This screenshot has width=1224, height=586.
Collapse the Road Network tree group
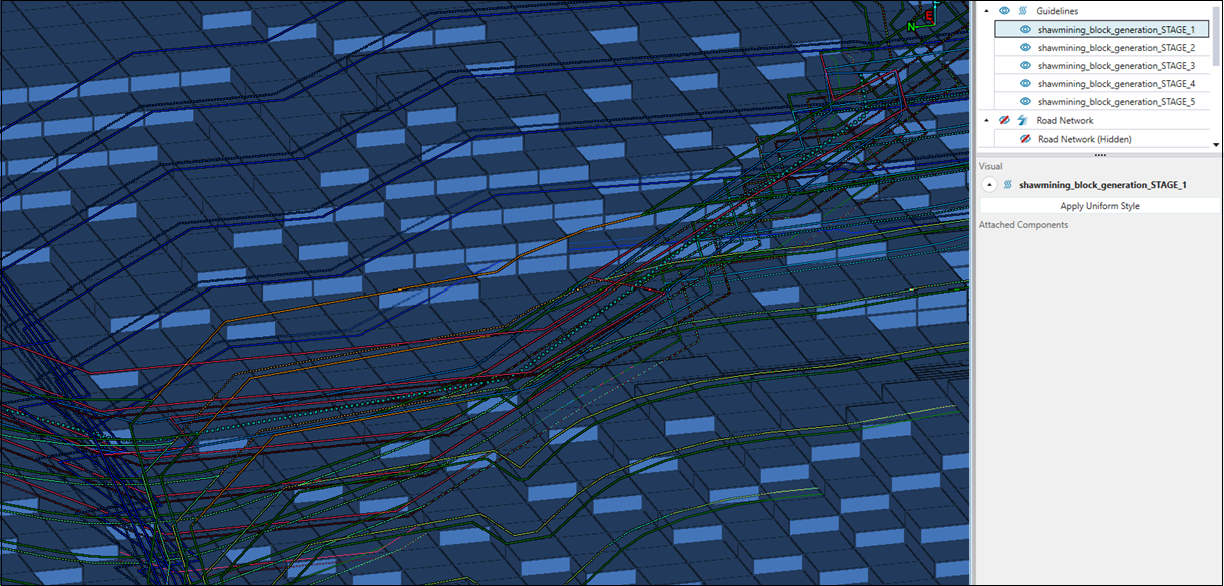coord(986,120)
